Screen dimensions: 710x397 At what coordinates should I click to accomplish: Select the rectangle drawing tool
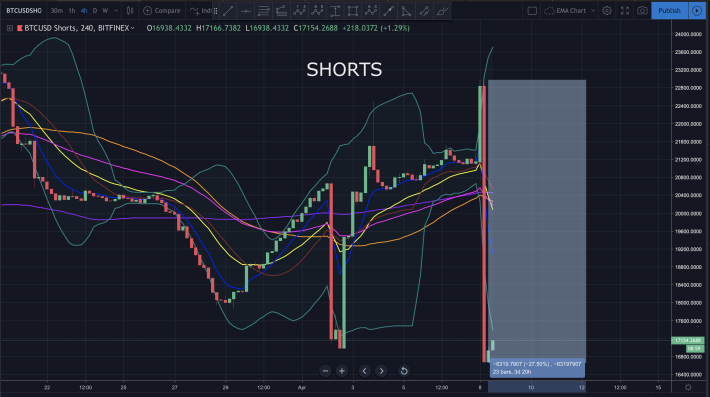[x=353, y=11]
